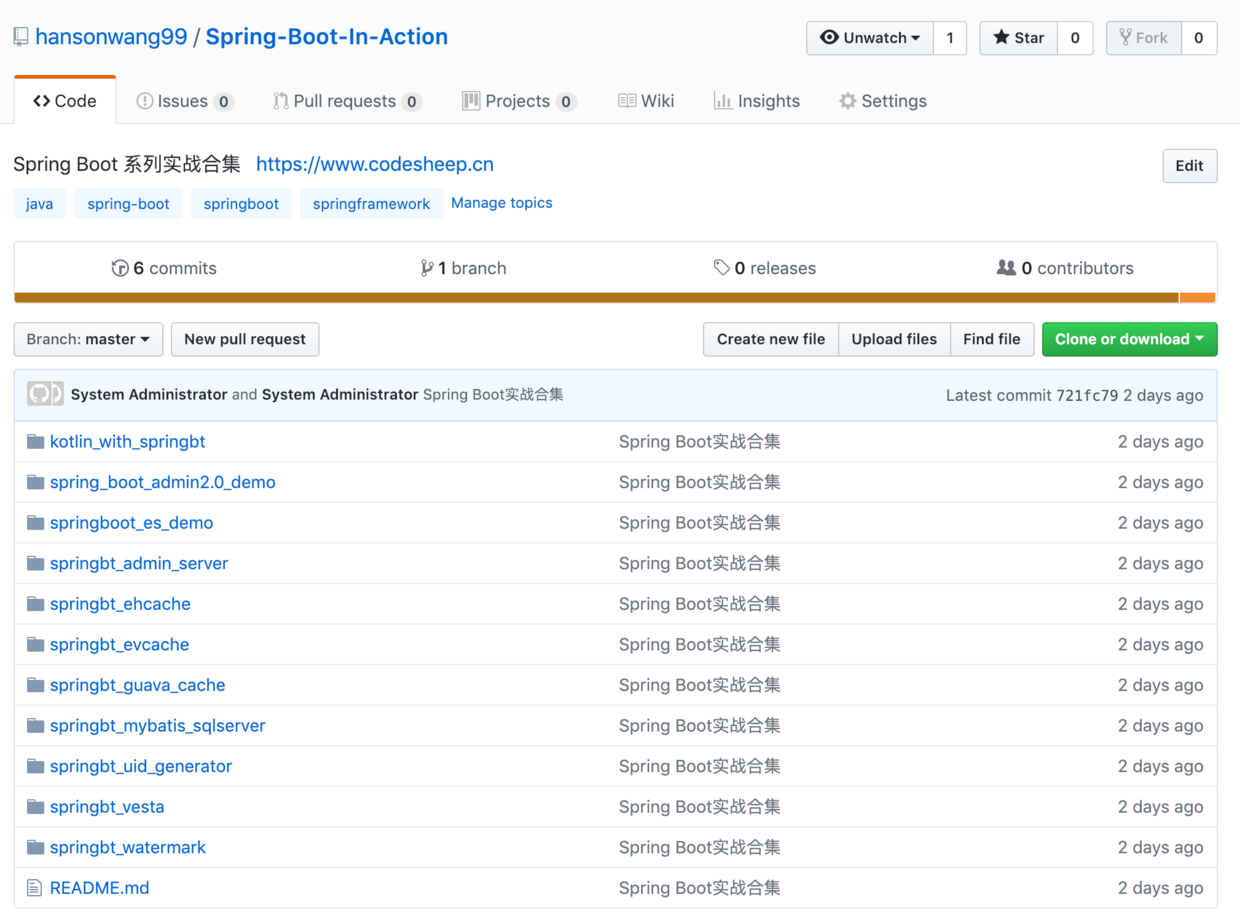Viewport: 1240px width, 916px height.
Task: Click the Edit description button
Action: (1189, 165)
